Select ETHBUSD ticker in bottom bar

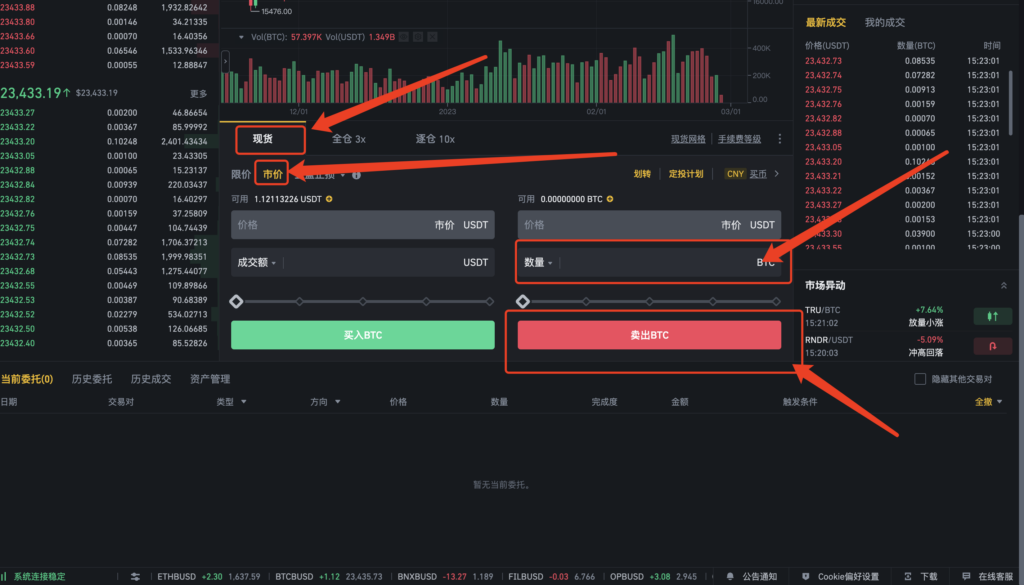click(x=208, y=577)
